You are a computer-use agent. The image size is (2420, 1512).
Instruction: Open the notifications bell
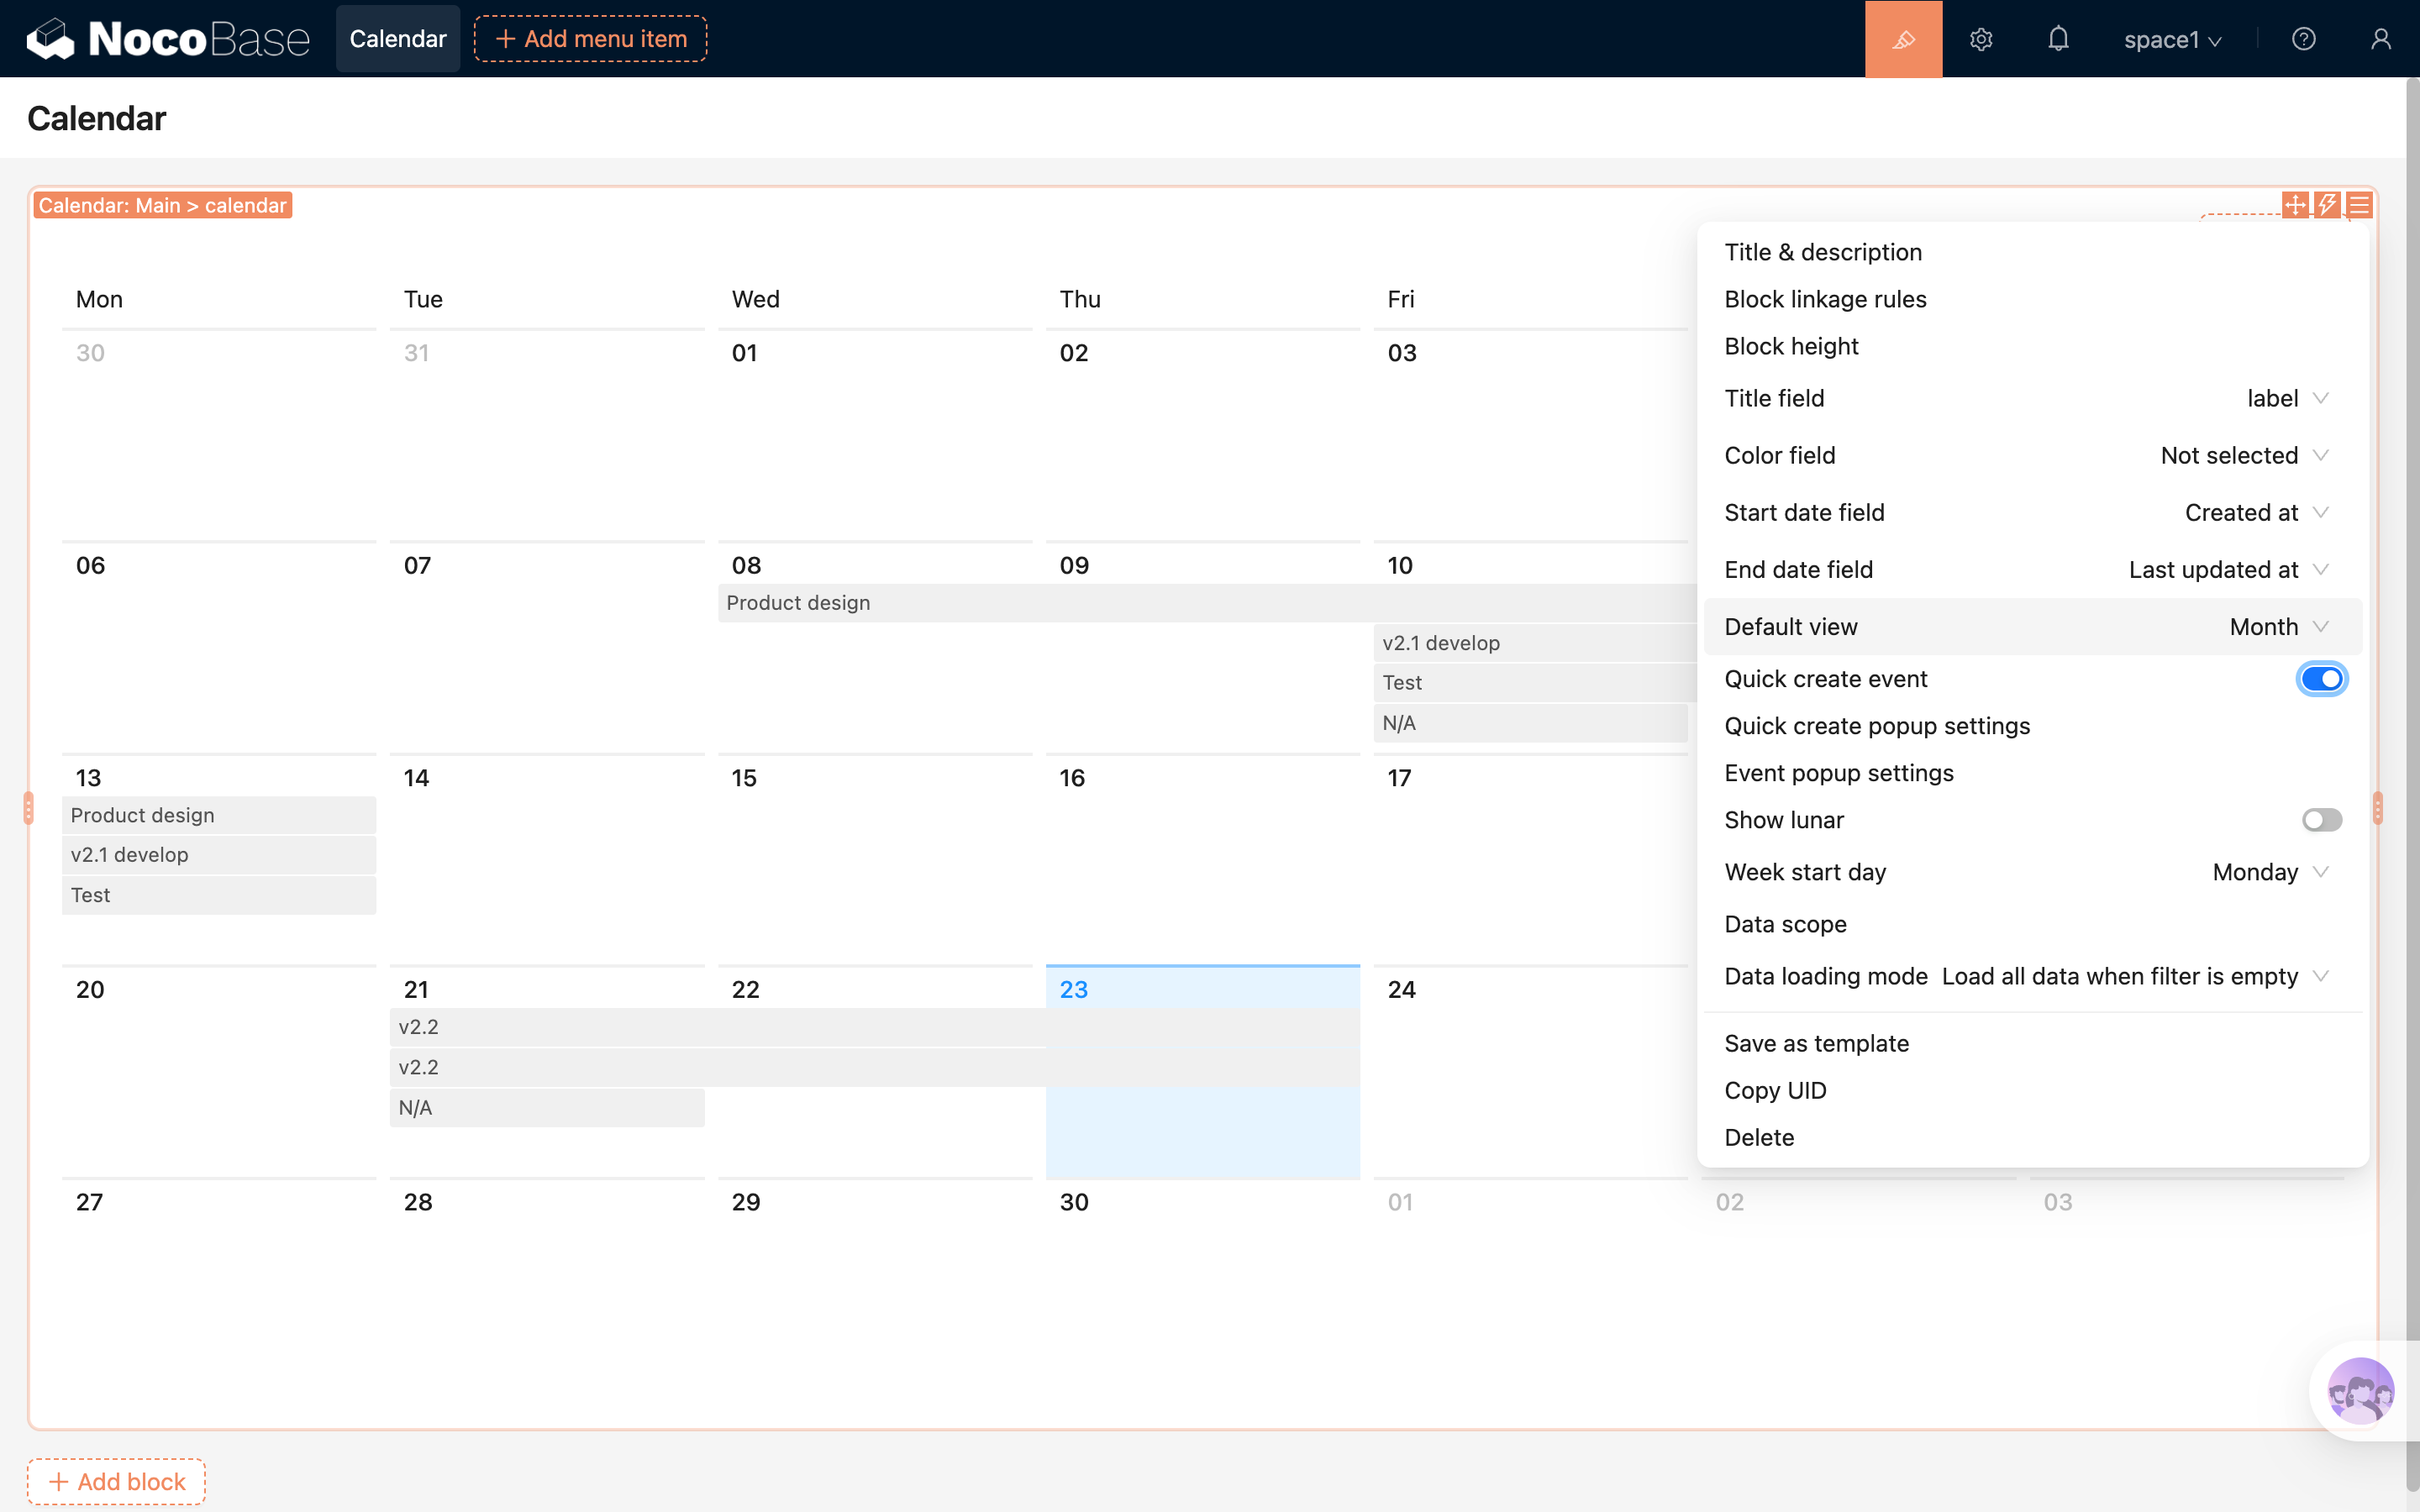click(2058, 39)
